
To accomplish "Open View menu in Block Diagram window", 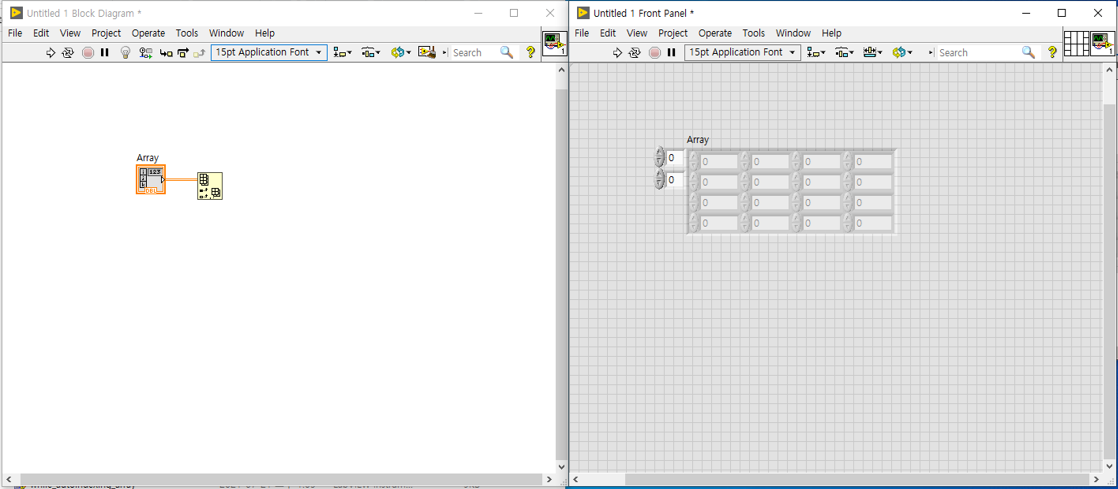I will (70, 33).
